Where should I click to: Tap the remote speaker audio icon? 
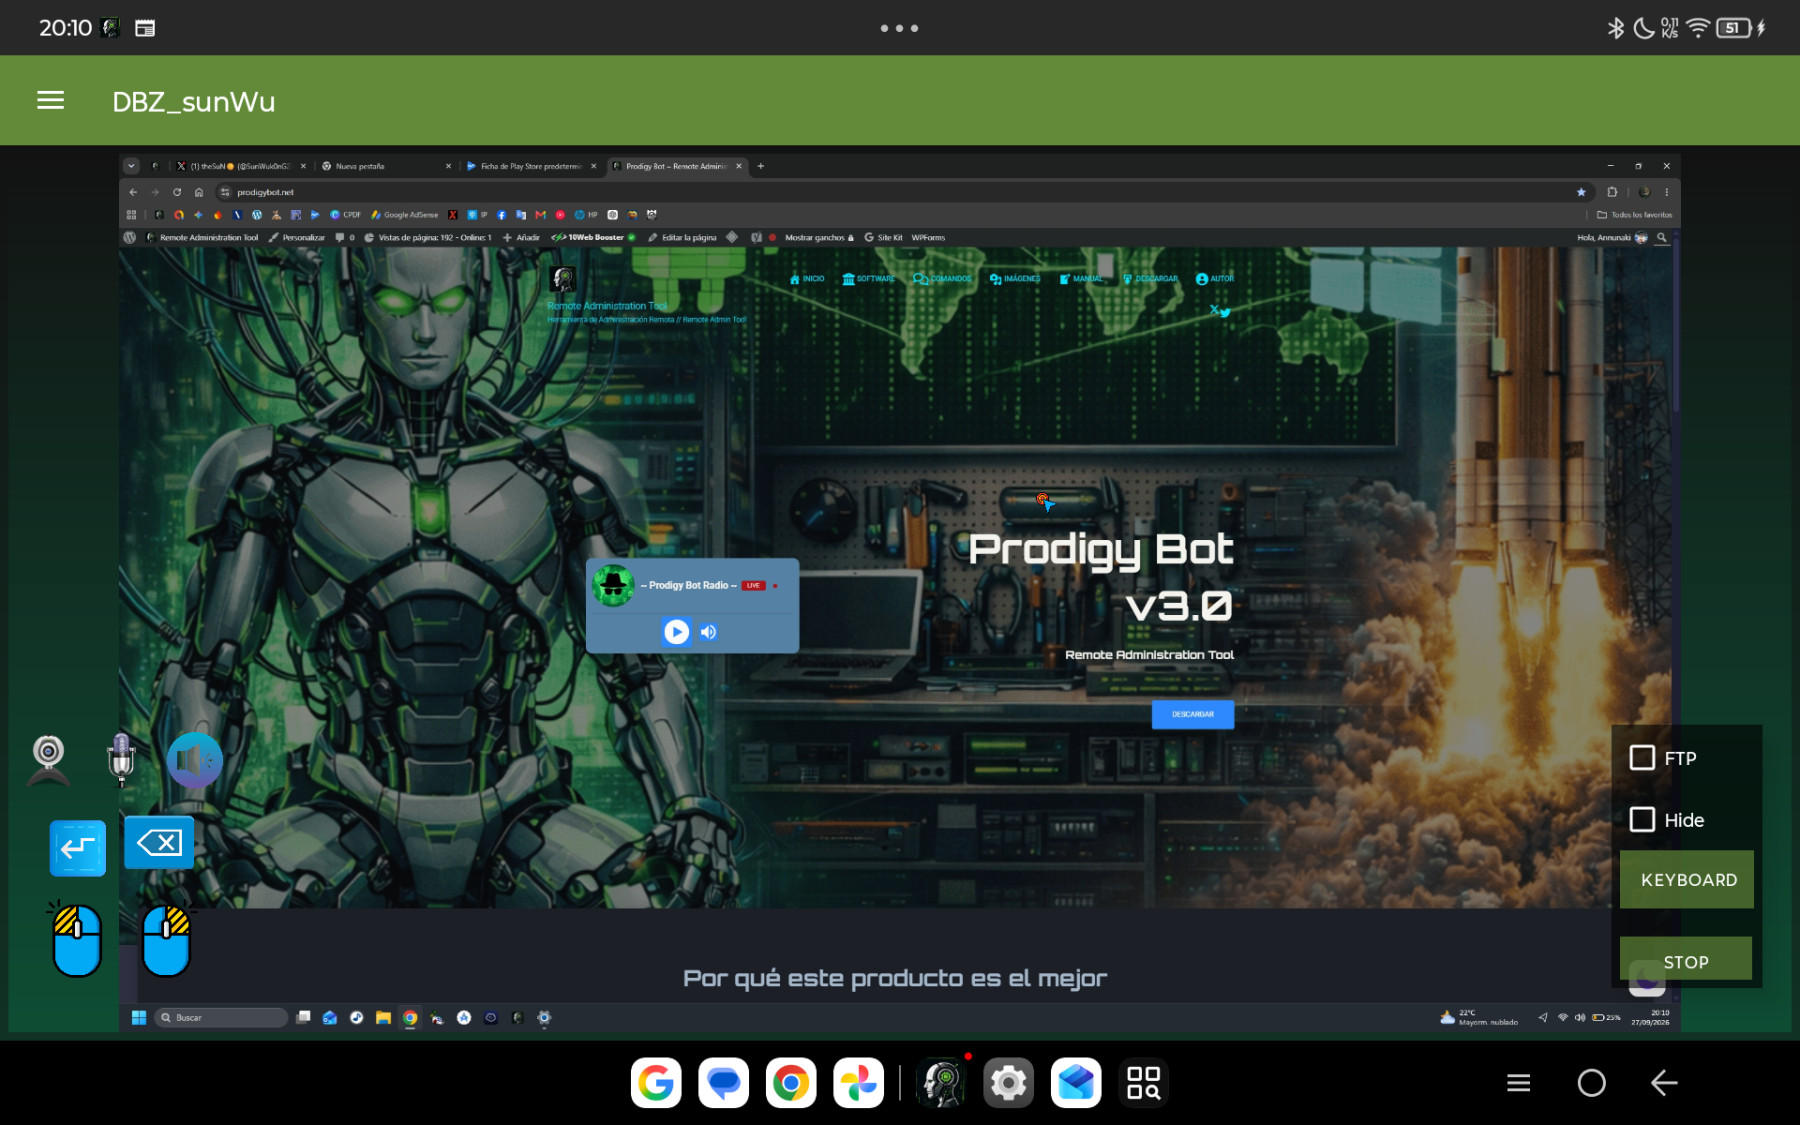coord(194,760)
